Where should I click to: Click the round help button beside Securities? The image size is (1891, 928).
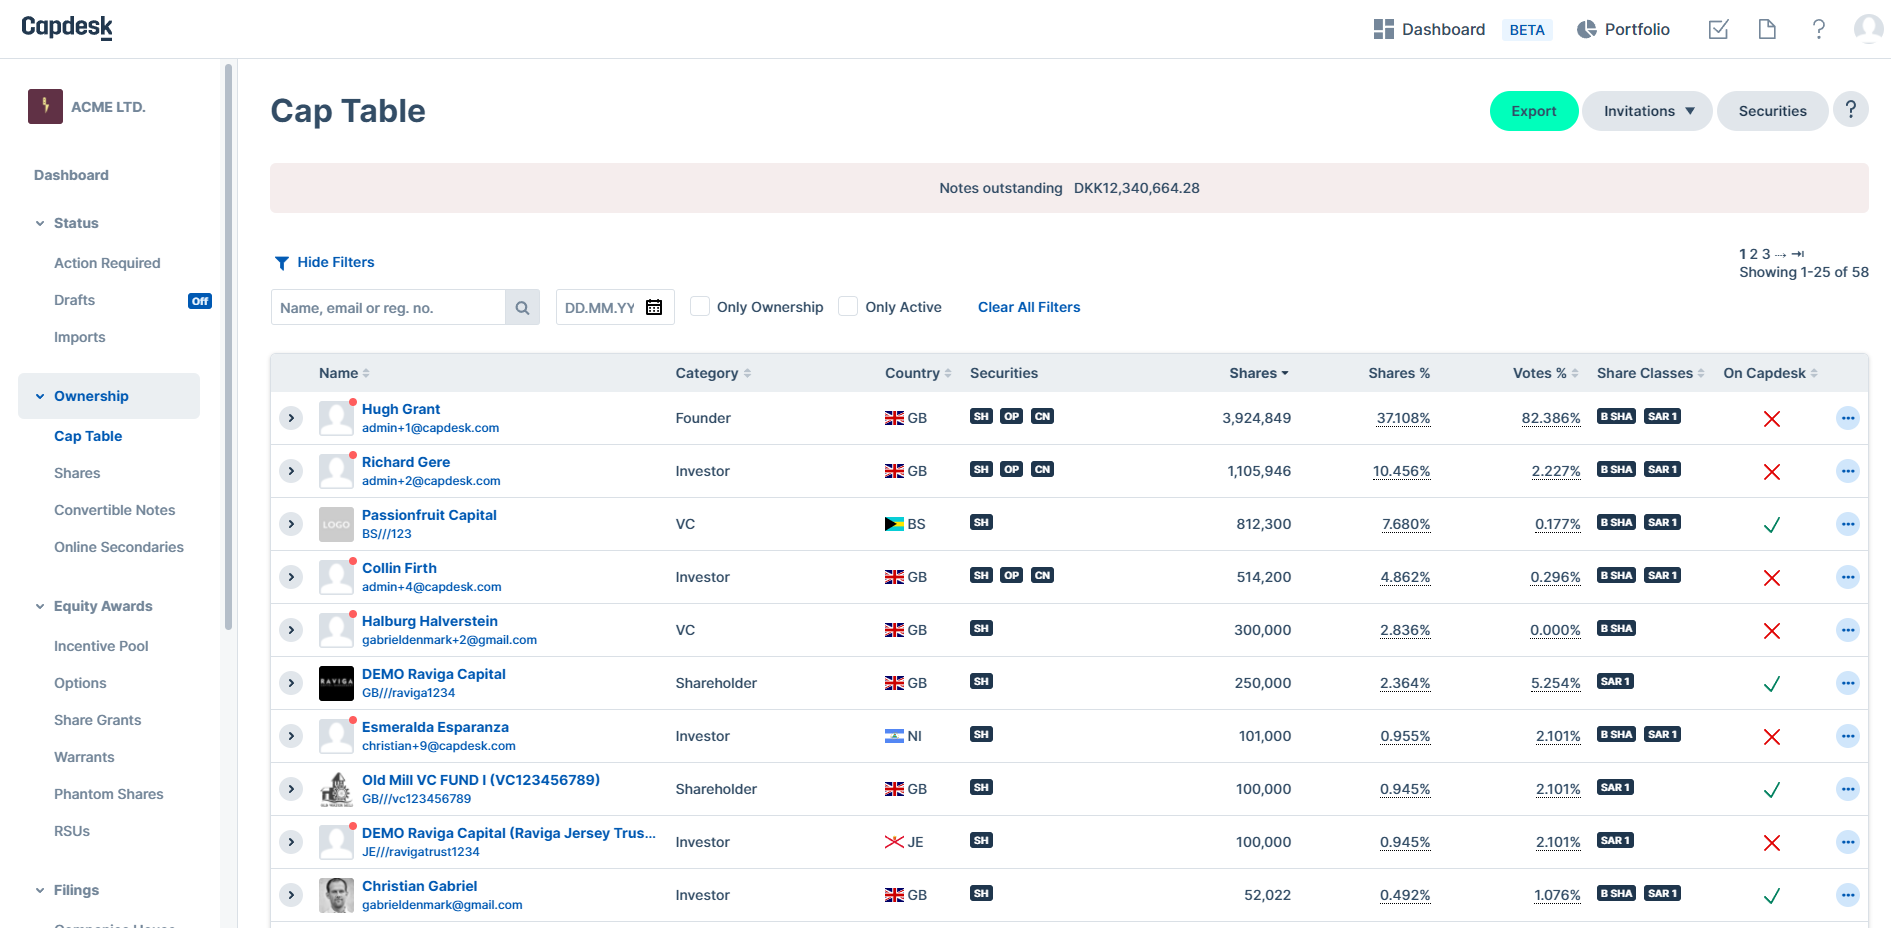point(1850,110)
